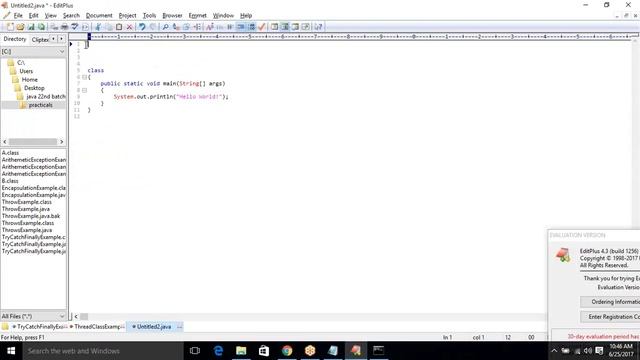Open the Project menu
Viewport: 640px width, 360px height.
127,16
